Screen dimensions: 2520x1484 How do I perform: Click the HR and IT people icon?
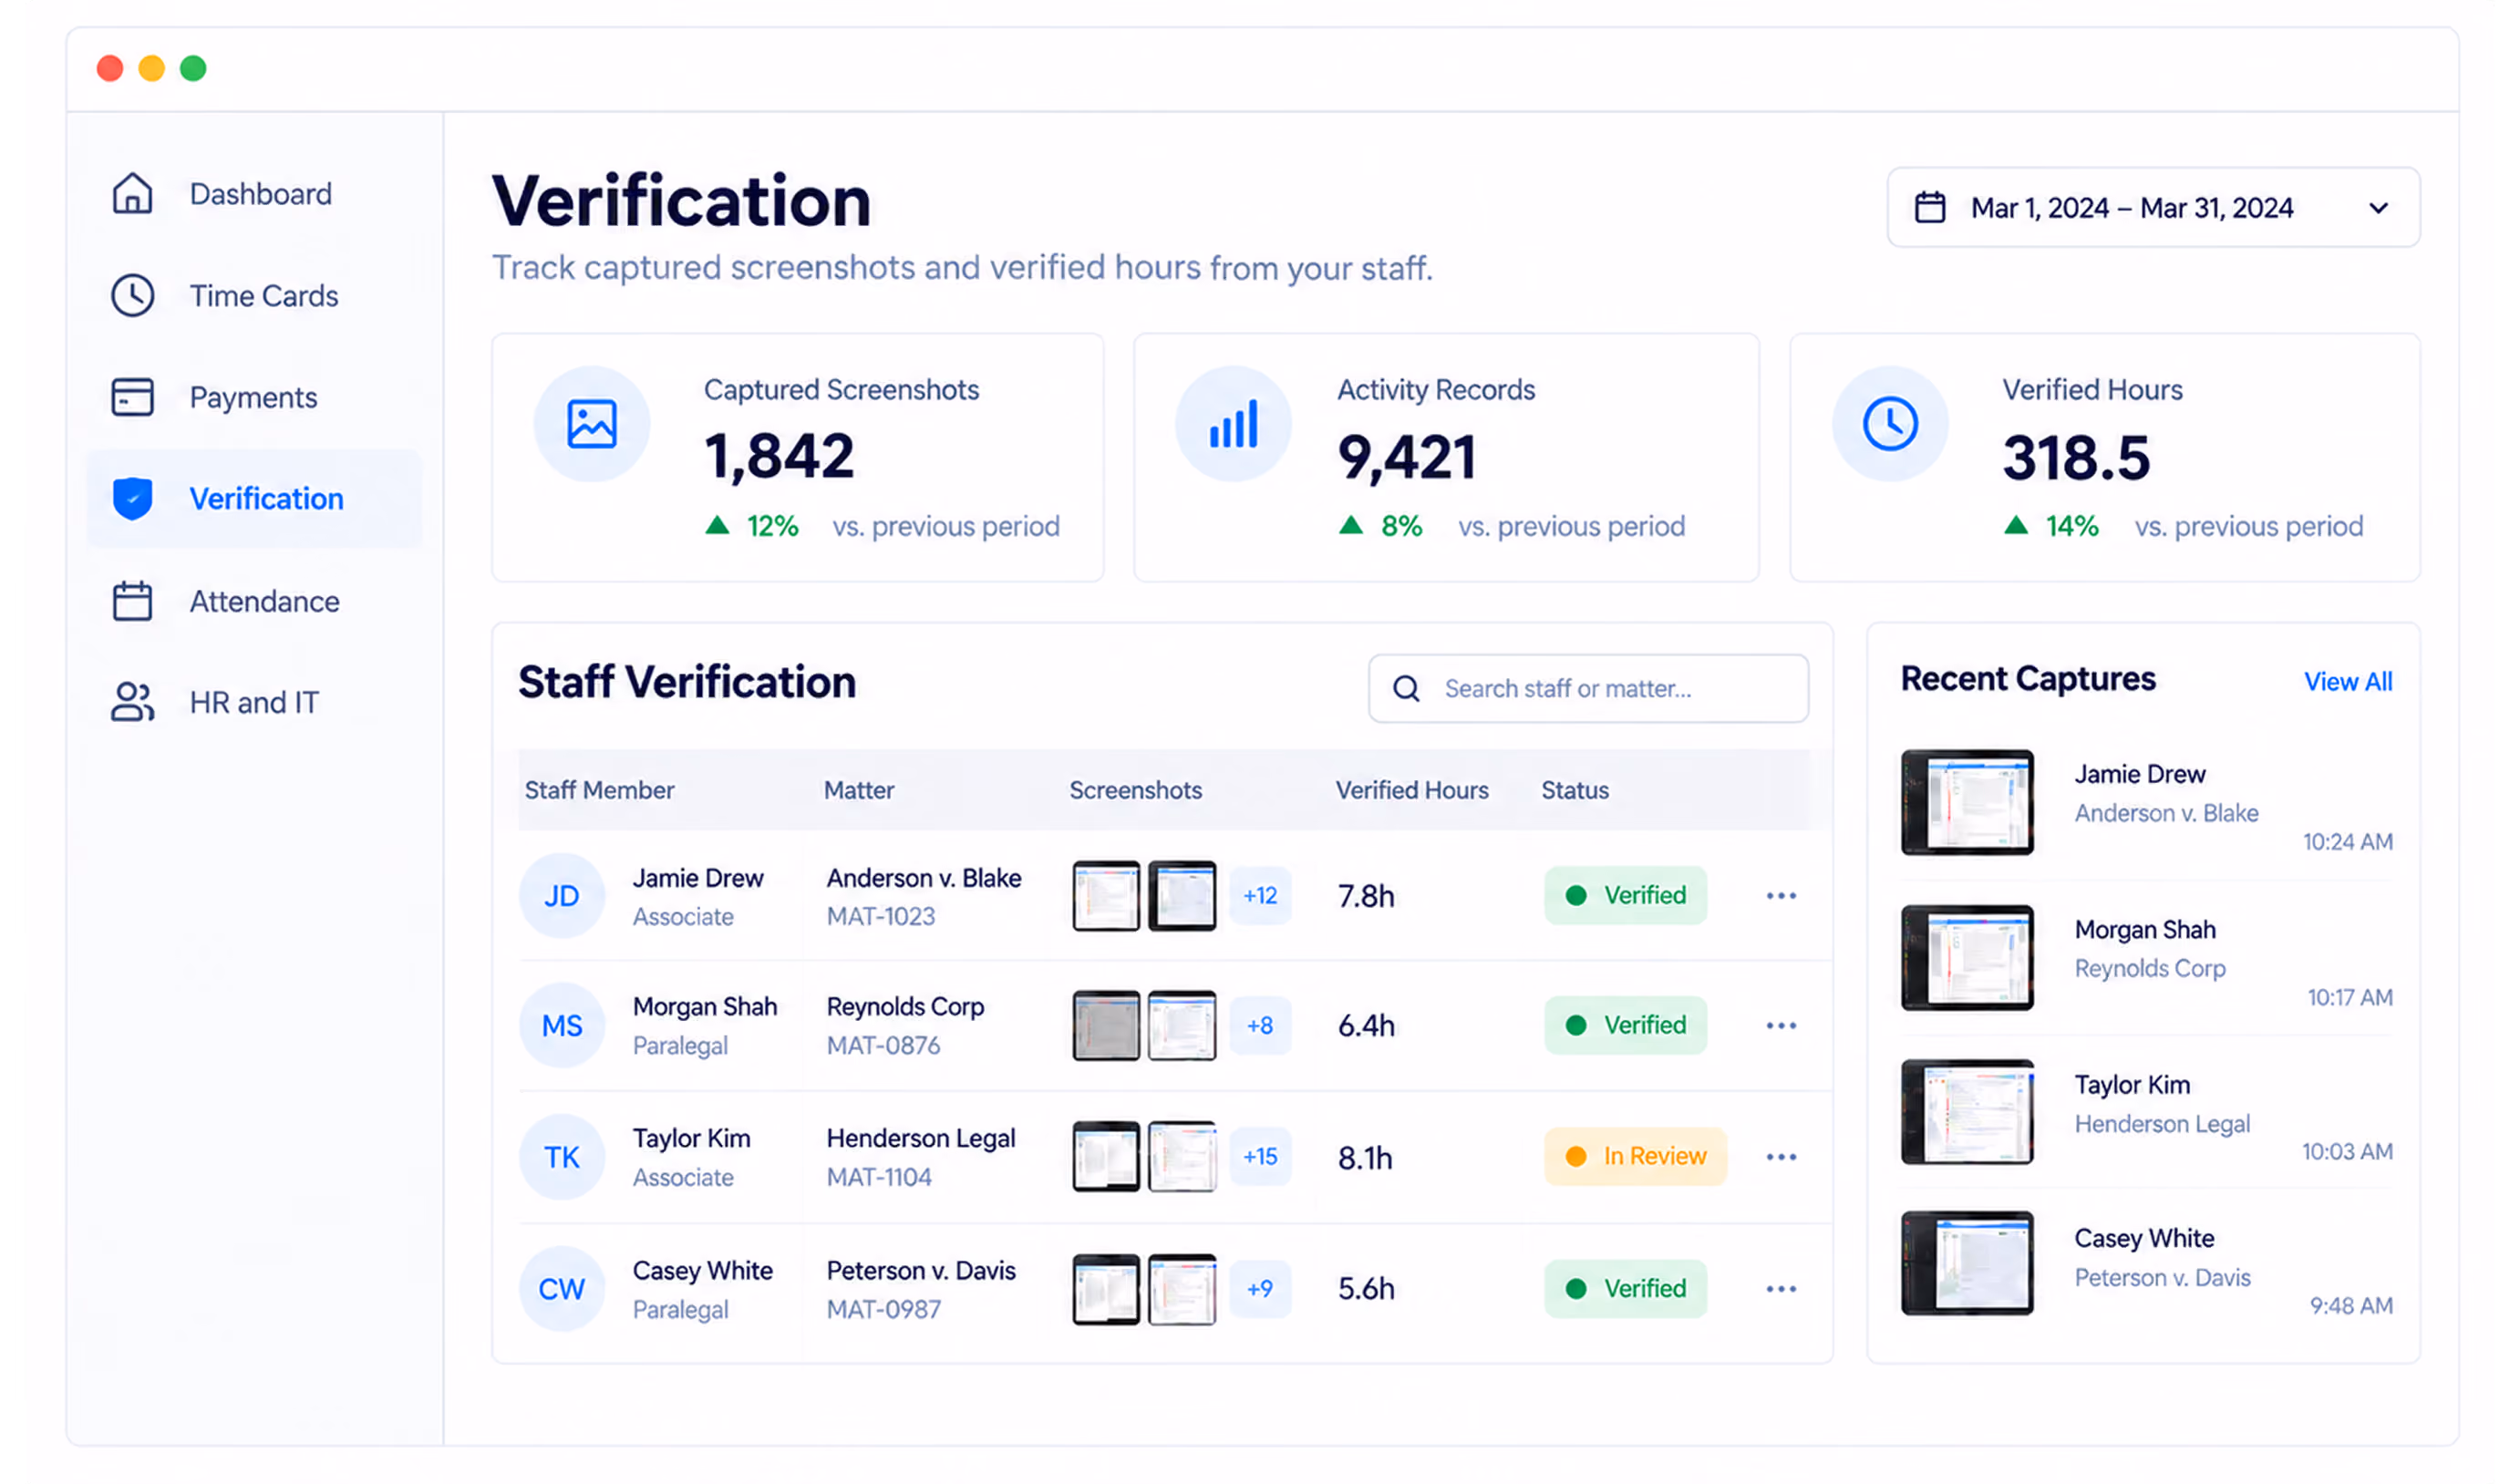[x=132, y=703]
